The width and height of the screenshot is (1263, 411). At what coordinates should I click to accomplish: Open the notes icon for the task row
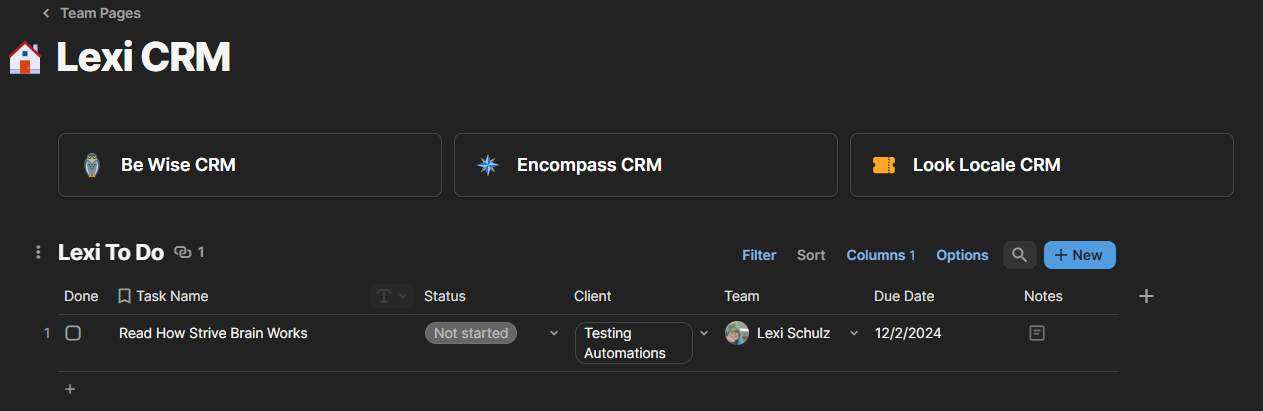coord(1037,333)
